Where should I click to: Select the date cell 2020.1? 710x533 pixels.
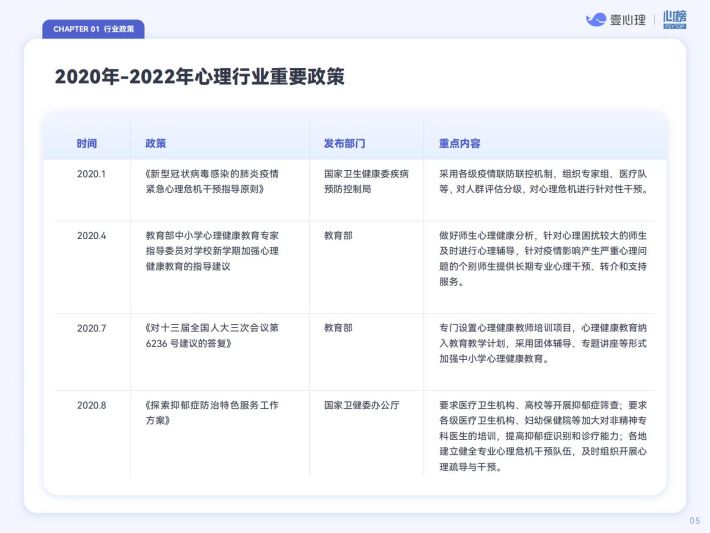(91, 174)
